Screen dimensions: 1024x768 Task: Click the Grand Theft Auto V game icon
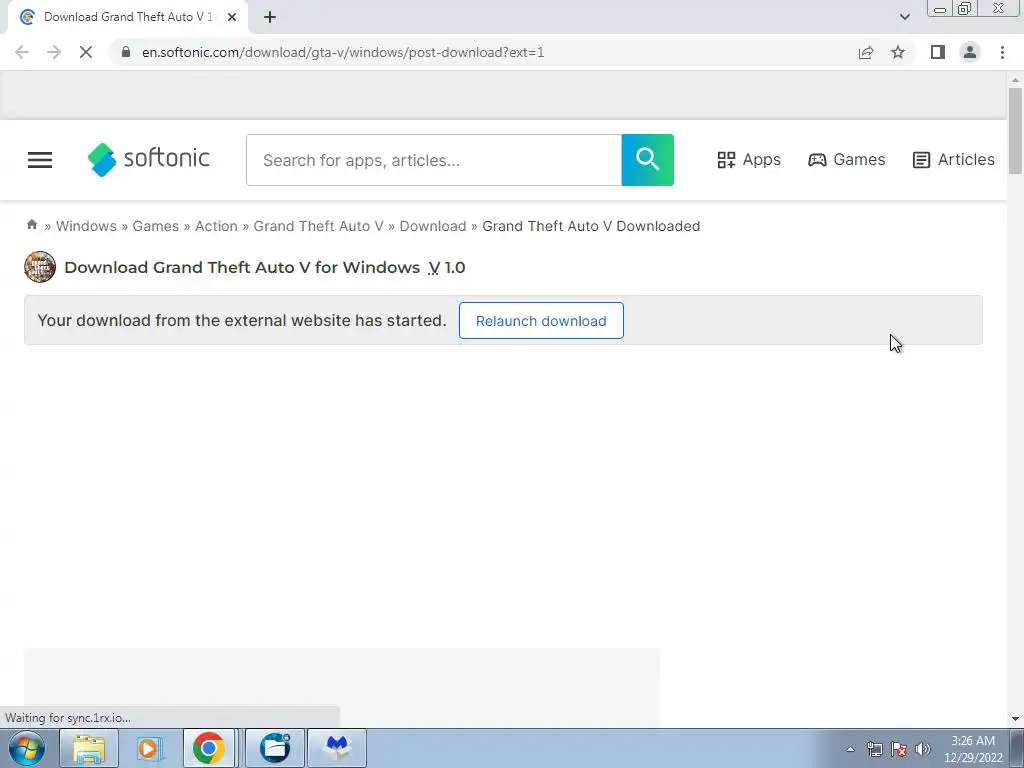(40, 267)
